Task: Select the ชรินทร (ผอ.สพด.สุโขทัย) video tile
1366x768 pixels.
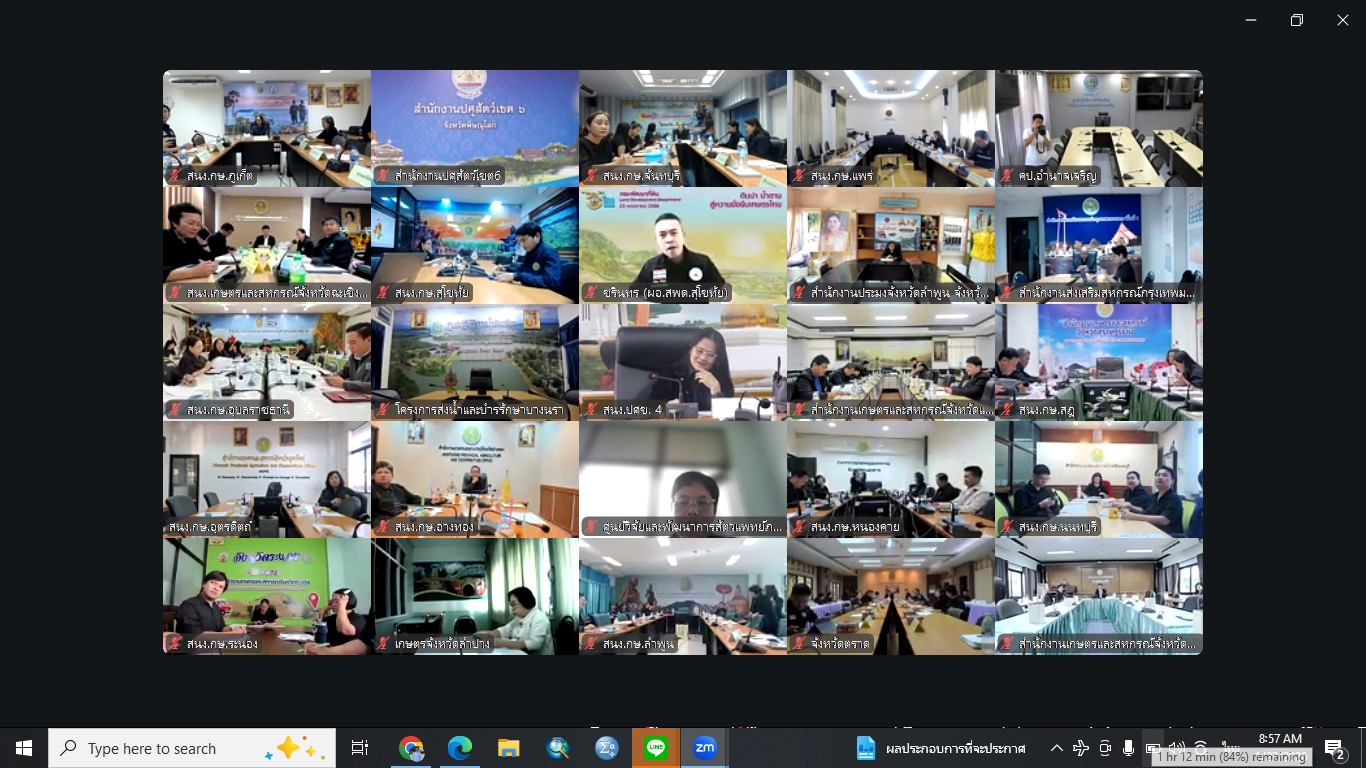Action: [683, 245]
